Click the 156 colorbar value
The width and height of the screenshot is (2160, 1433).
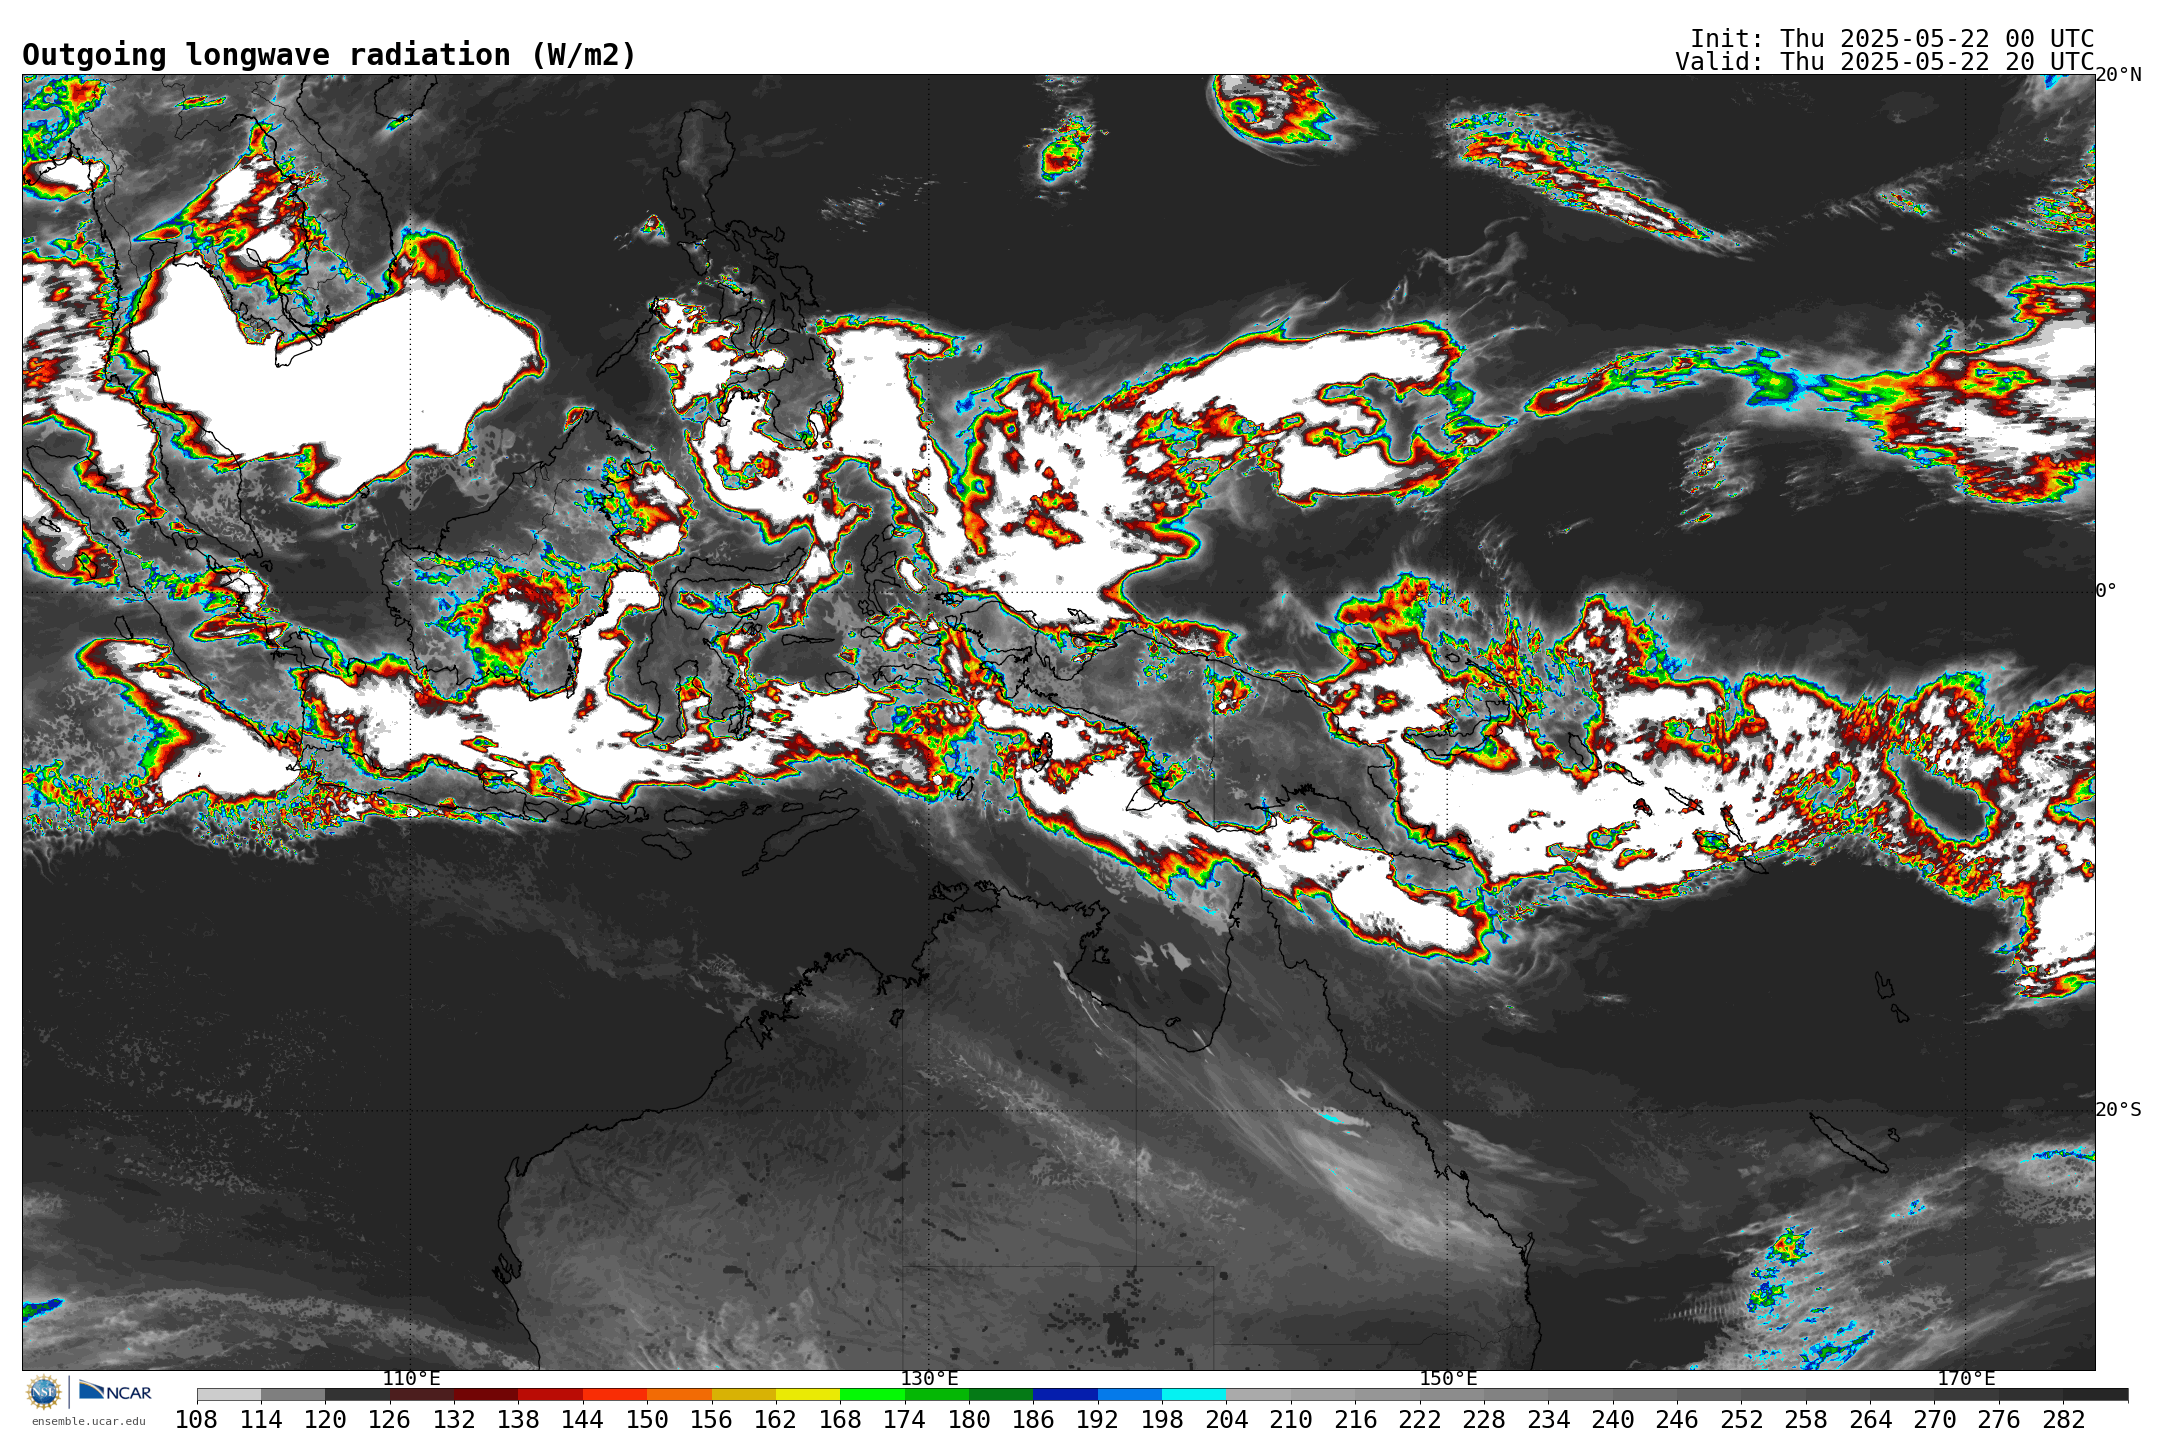tap(711, 1420)
